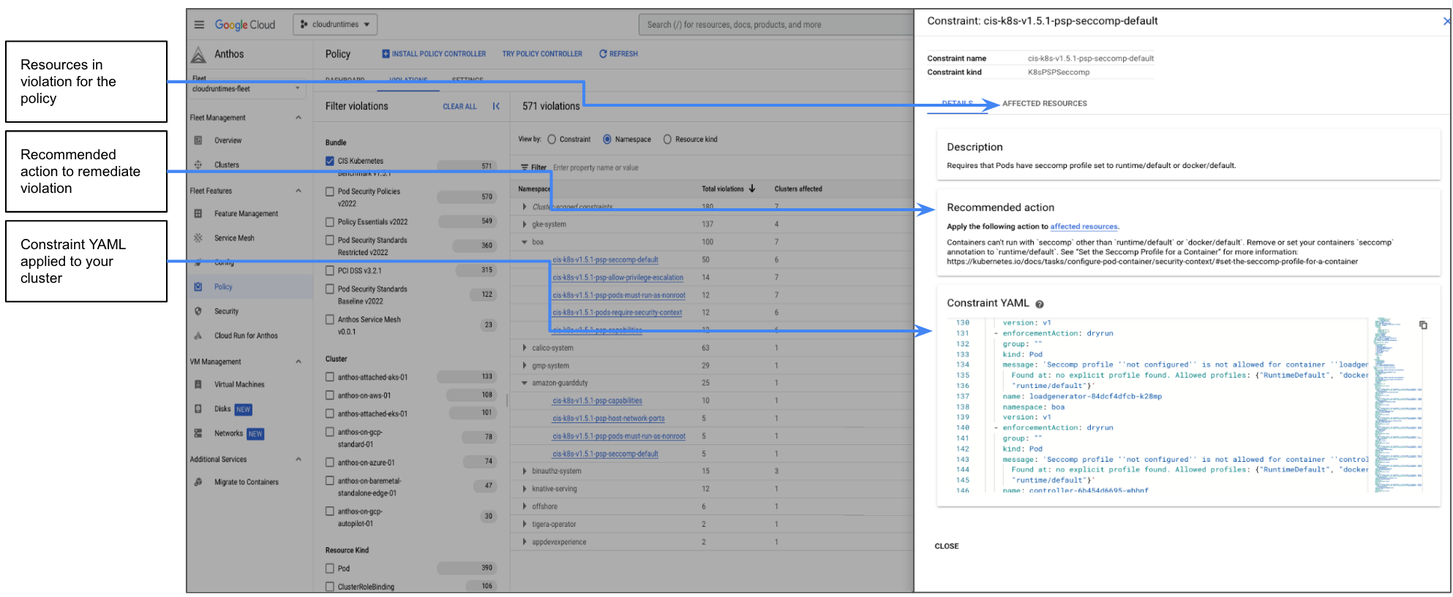The image size is (1453, 597).
Task: Check the CIS Kubernetes Benchmark bundle
Action: [330, 161]
